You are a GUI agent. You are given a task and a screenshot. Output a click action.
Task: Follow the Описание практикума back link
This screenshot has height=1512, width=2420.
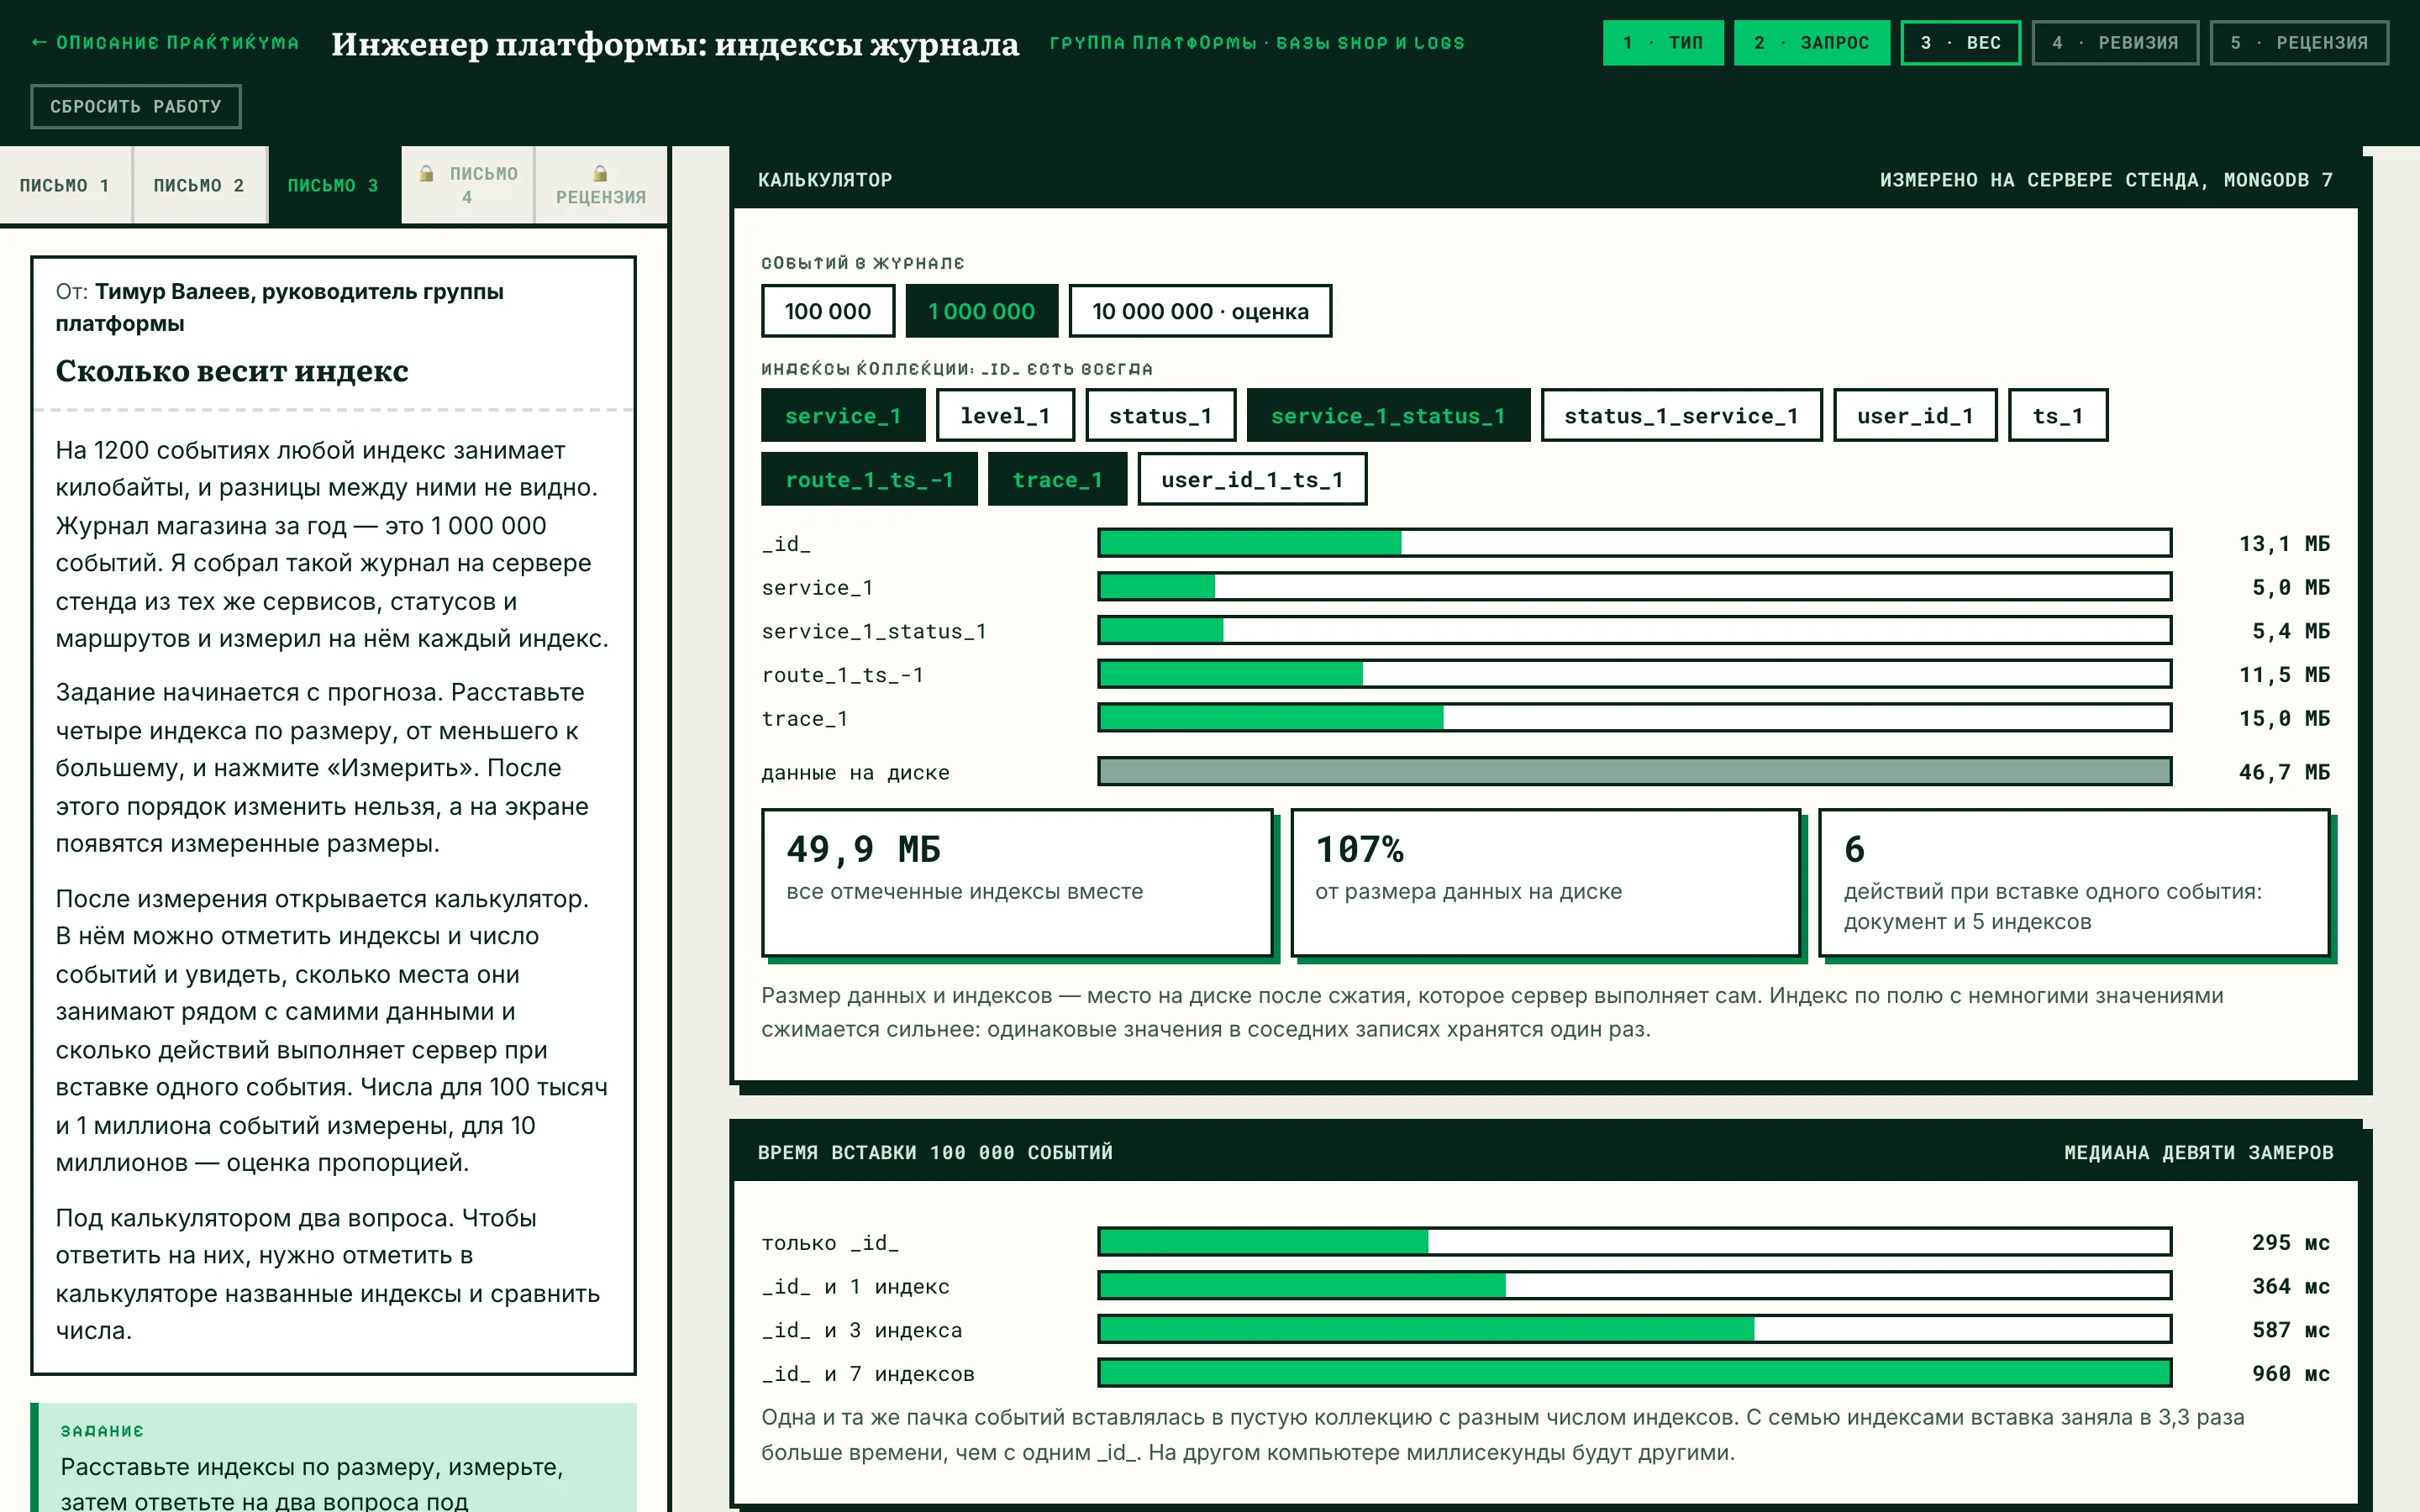(165, 43)
